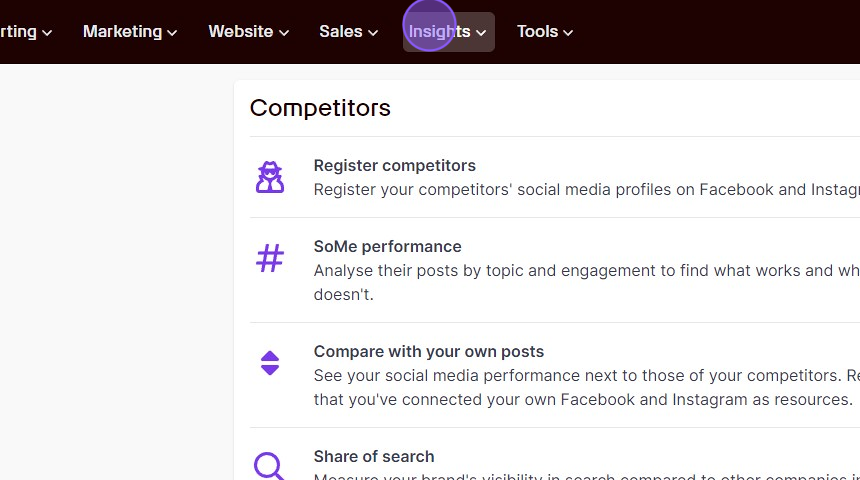Click the hashtag icon for SoMe performance
This screenshot has width=860, height=480.
pos(270,258)
